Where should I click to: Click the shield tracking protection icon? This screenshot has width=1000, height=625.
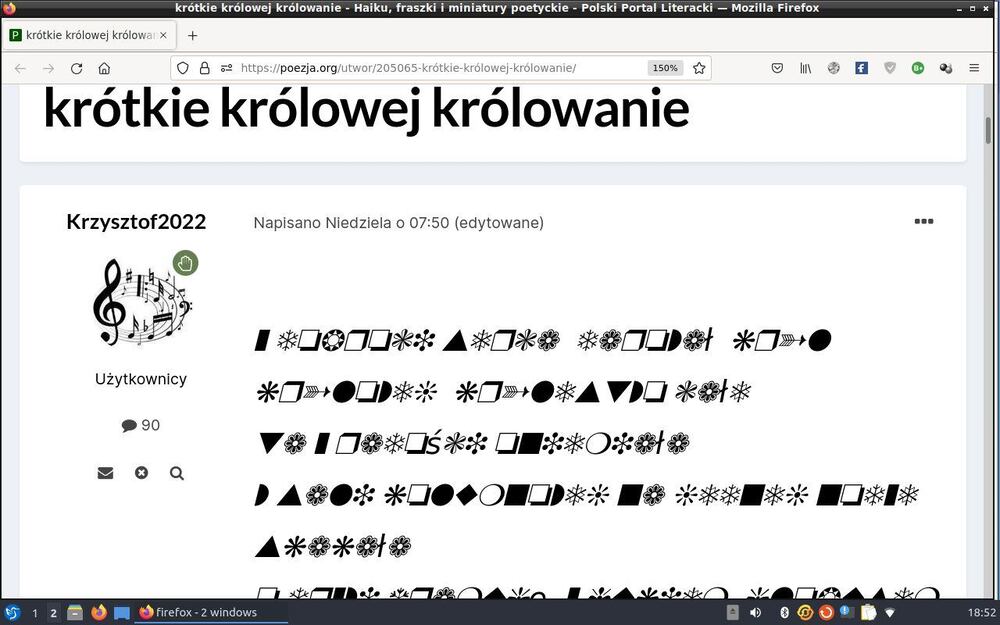click(182, 69)
